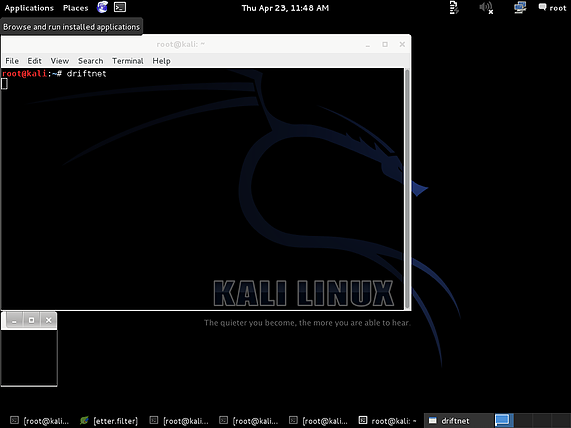Close the small driftnet window

point(48,320)
